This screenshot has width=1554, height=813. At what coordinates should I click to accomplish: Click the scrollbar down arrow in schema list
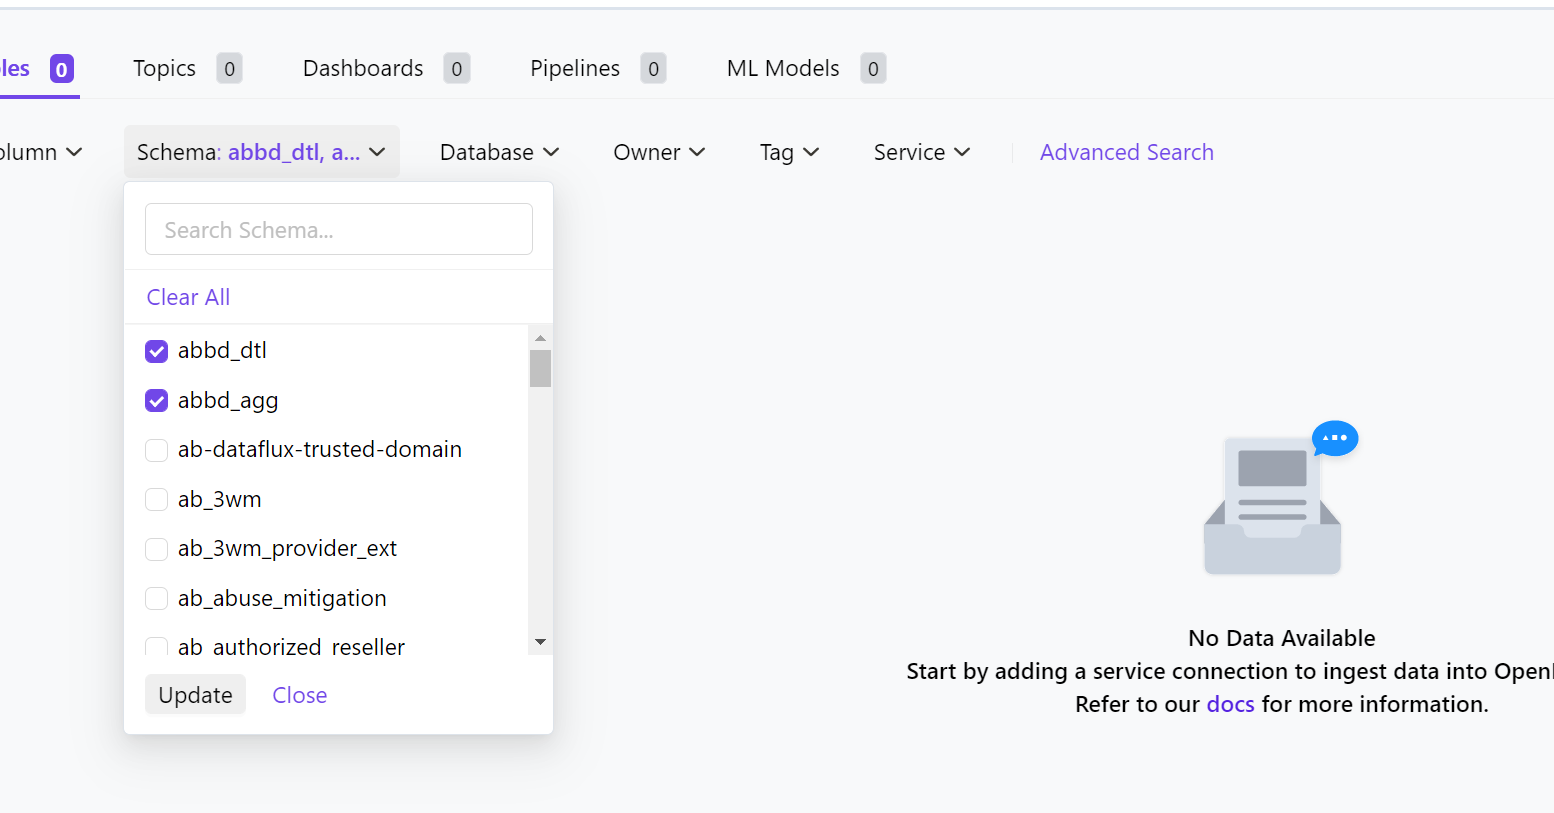tap(540, 642)
